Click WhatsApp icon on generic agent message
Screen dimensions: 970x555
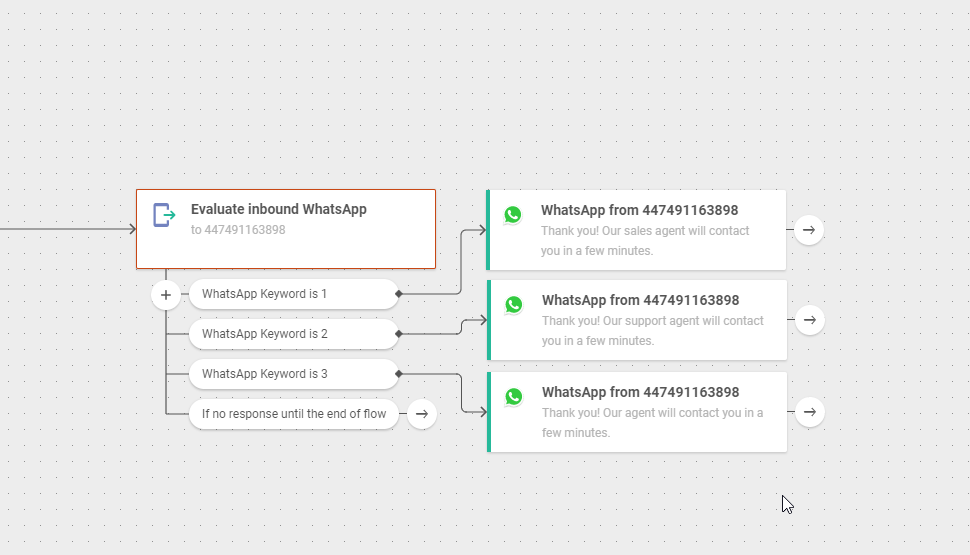click(x=514, y=397)
